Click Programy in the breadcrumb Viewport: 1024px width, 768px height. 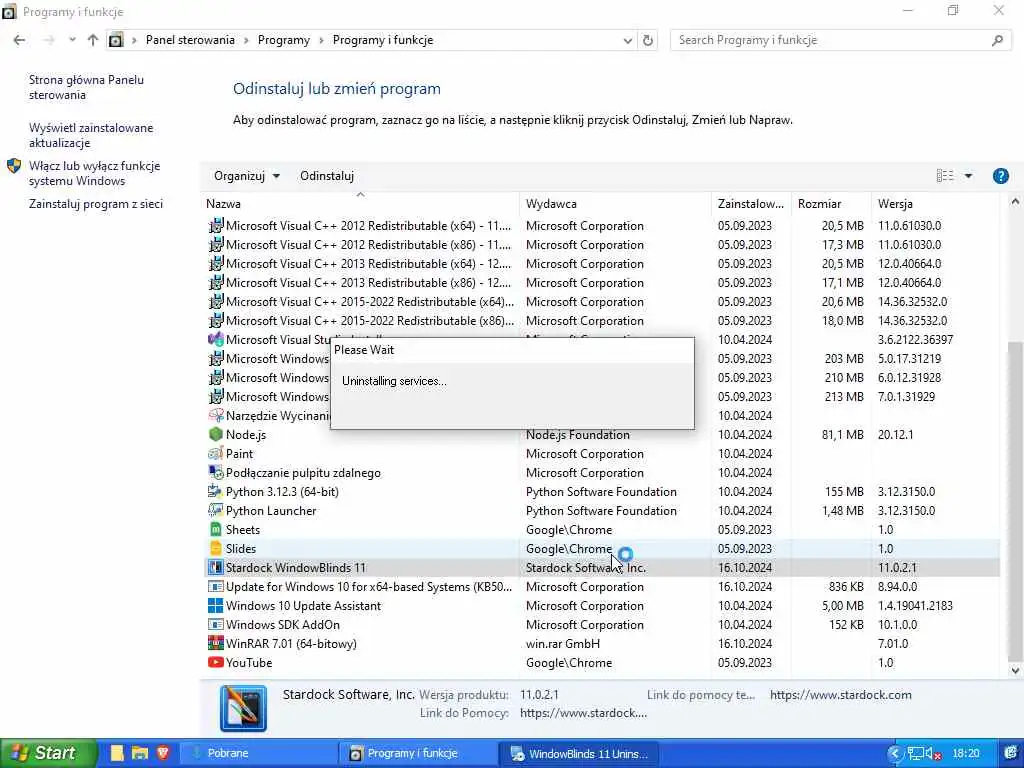point(283,40)
